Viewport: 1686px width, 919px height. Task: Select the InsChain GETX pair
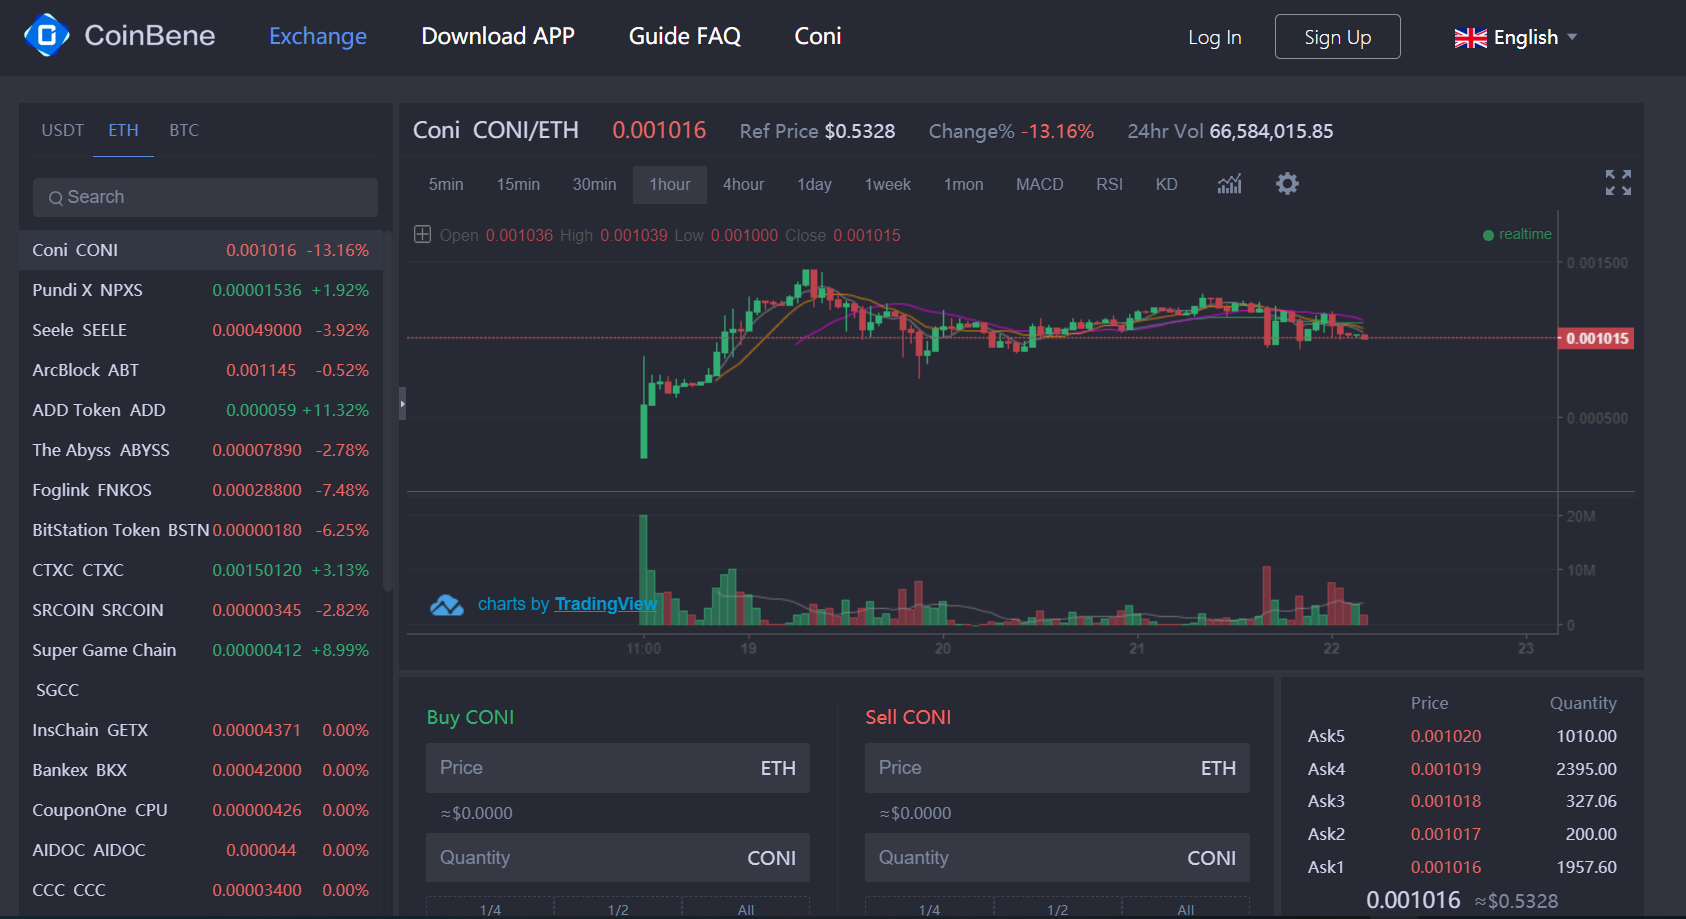tap(201, 730)
